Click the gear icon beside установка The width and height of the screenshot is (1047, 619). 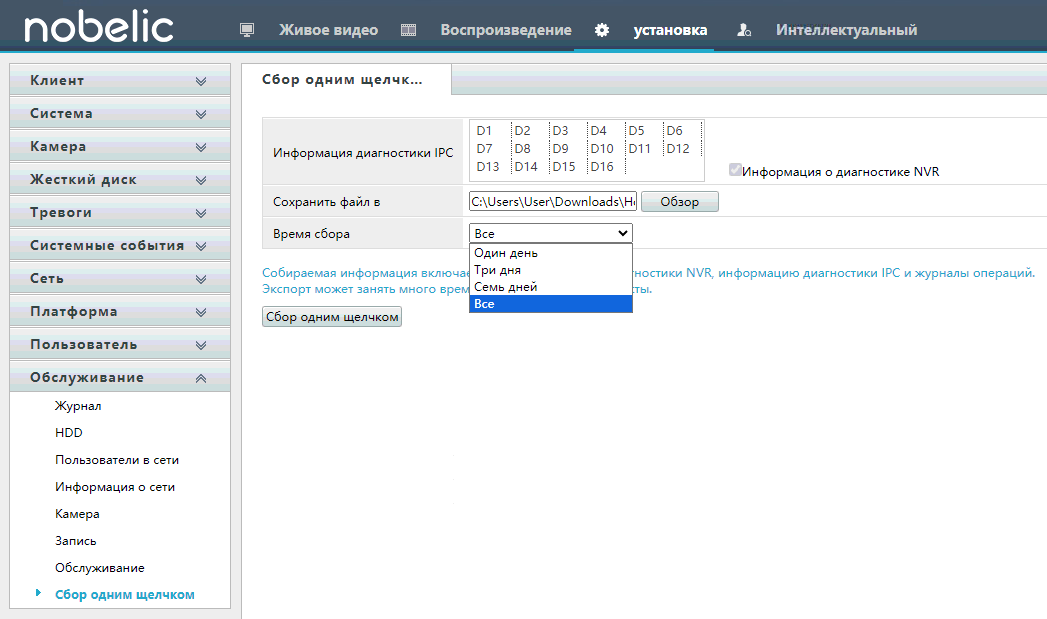602,30
